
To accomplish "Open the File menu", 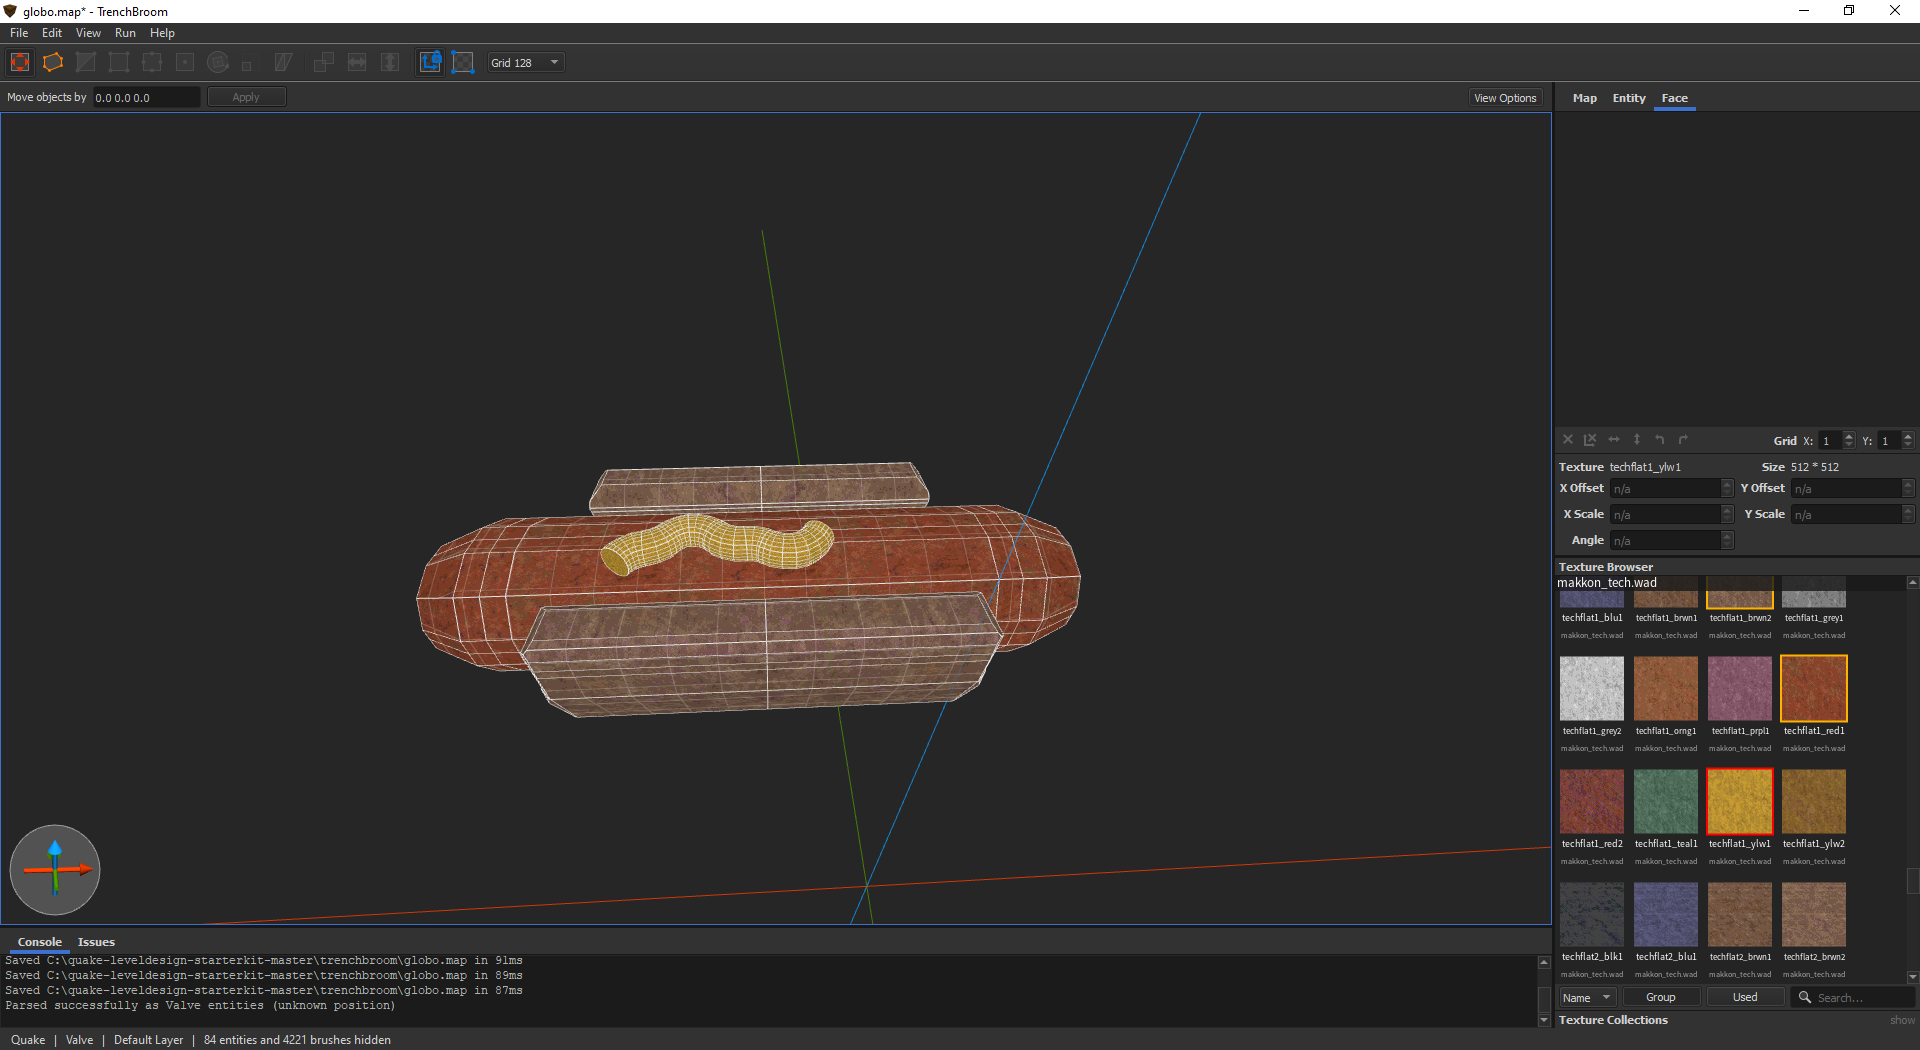I will click(19, 33).
